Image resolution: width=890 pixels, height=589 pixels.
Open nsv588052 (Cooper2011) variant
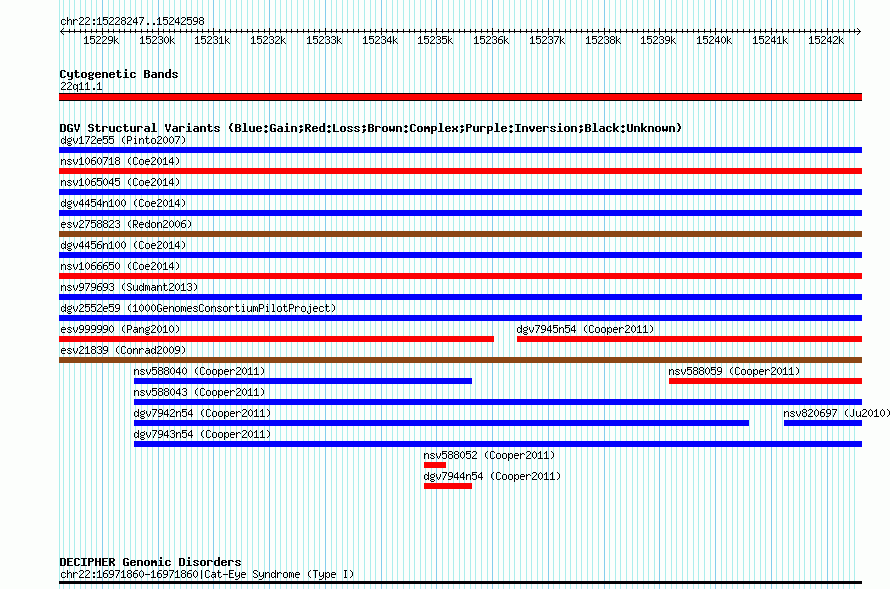pyautogui.click(x=489, y=455)
